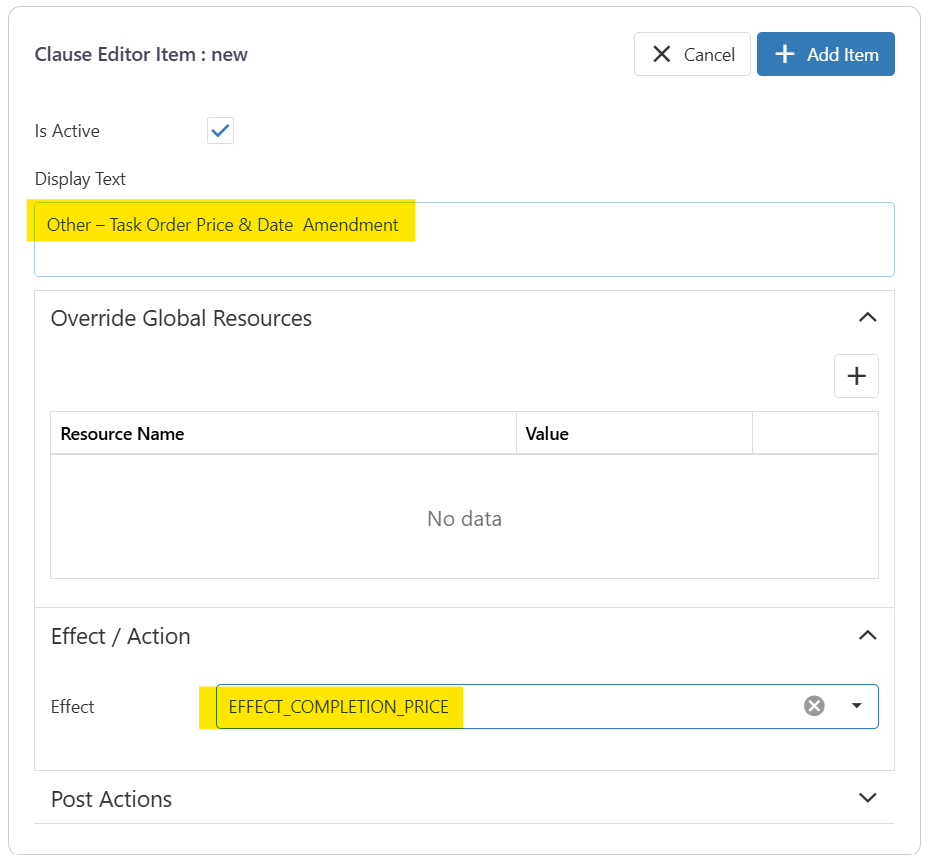Expand the Post Actions section
The height and width of the screenshot is (857, 935).
[x=867, y=798]
